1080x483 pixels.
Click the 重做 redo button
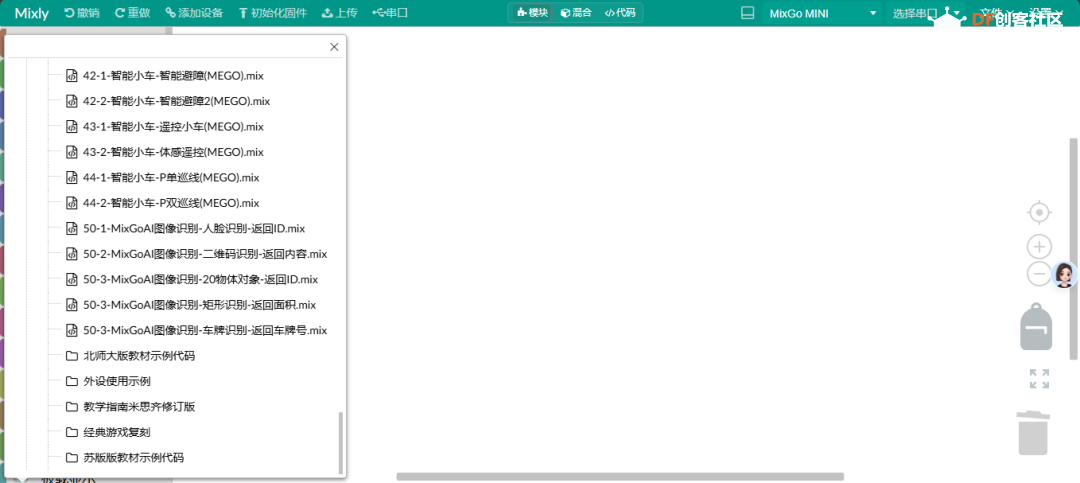(x=132, y=12)
